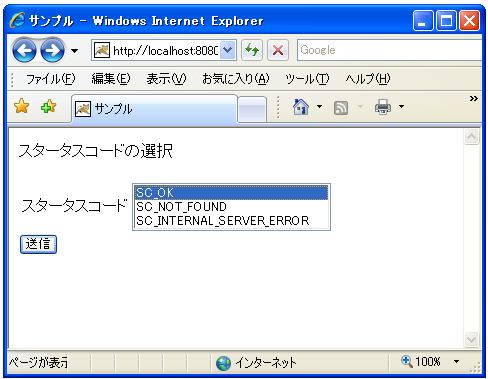Open the ツール(T) menu
This screenshot has width=488, height=379.
coord(307,79)
